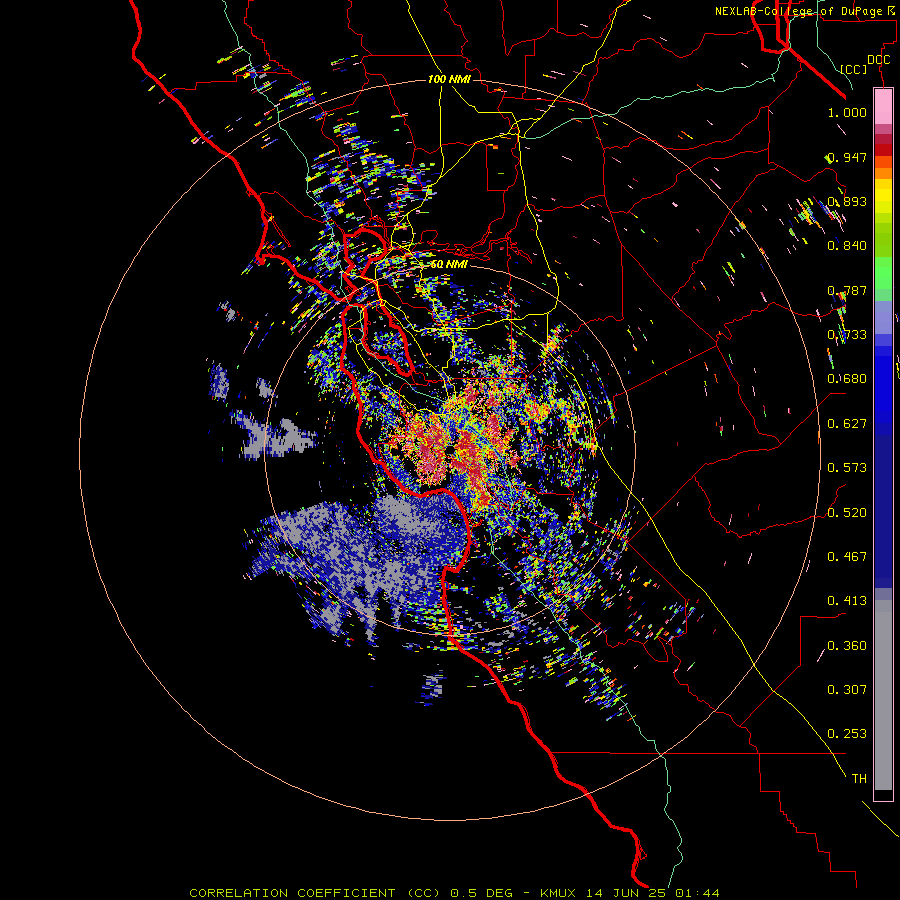Click the 0.573 legend value

(847, 468)
